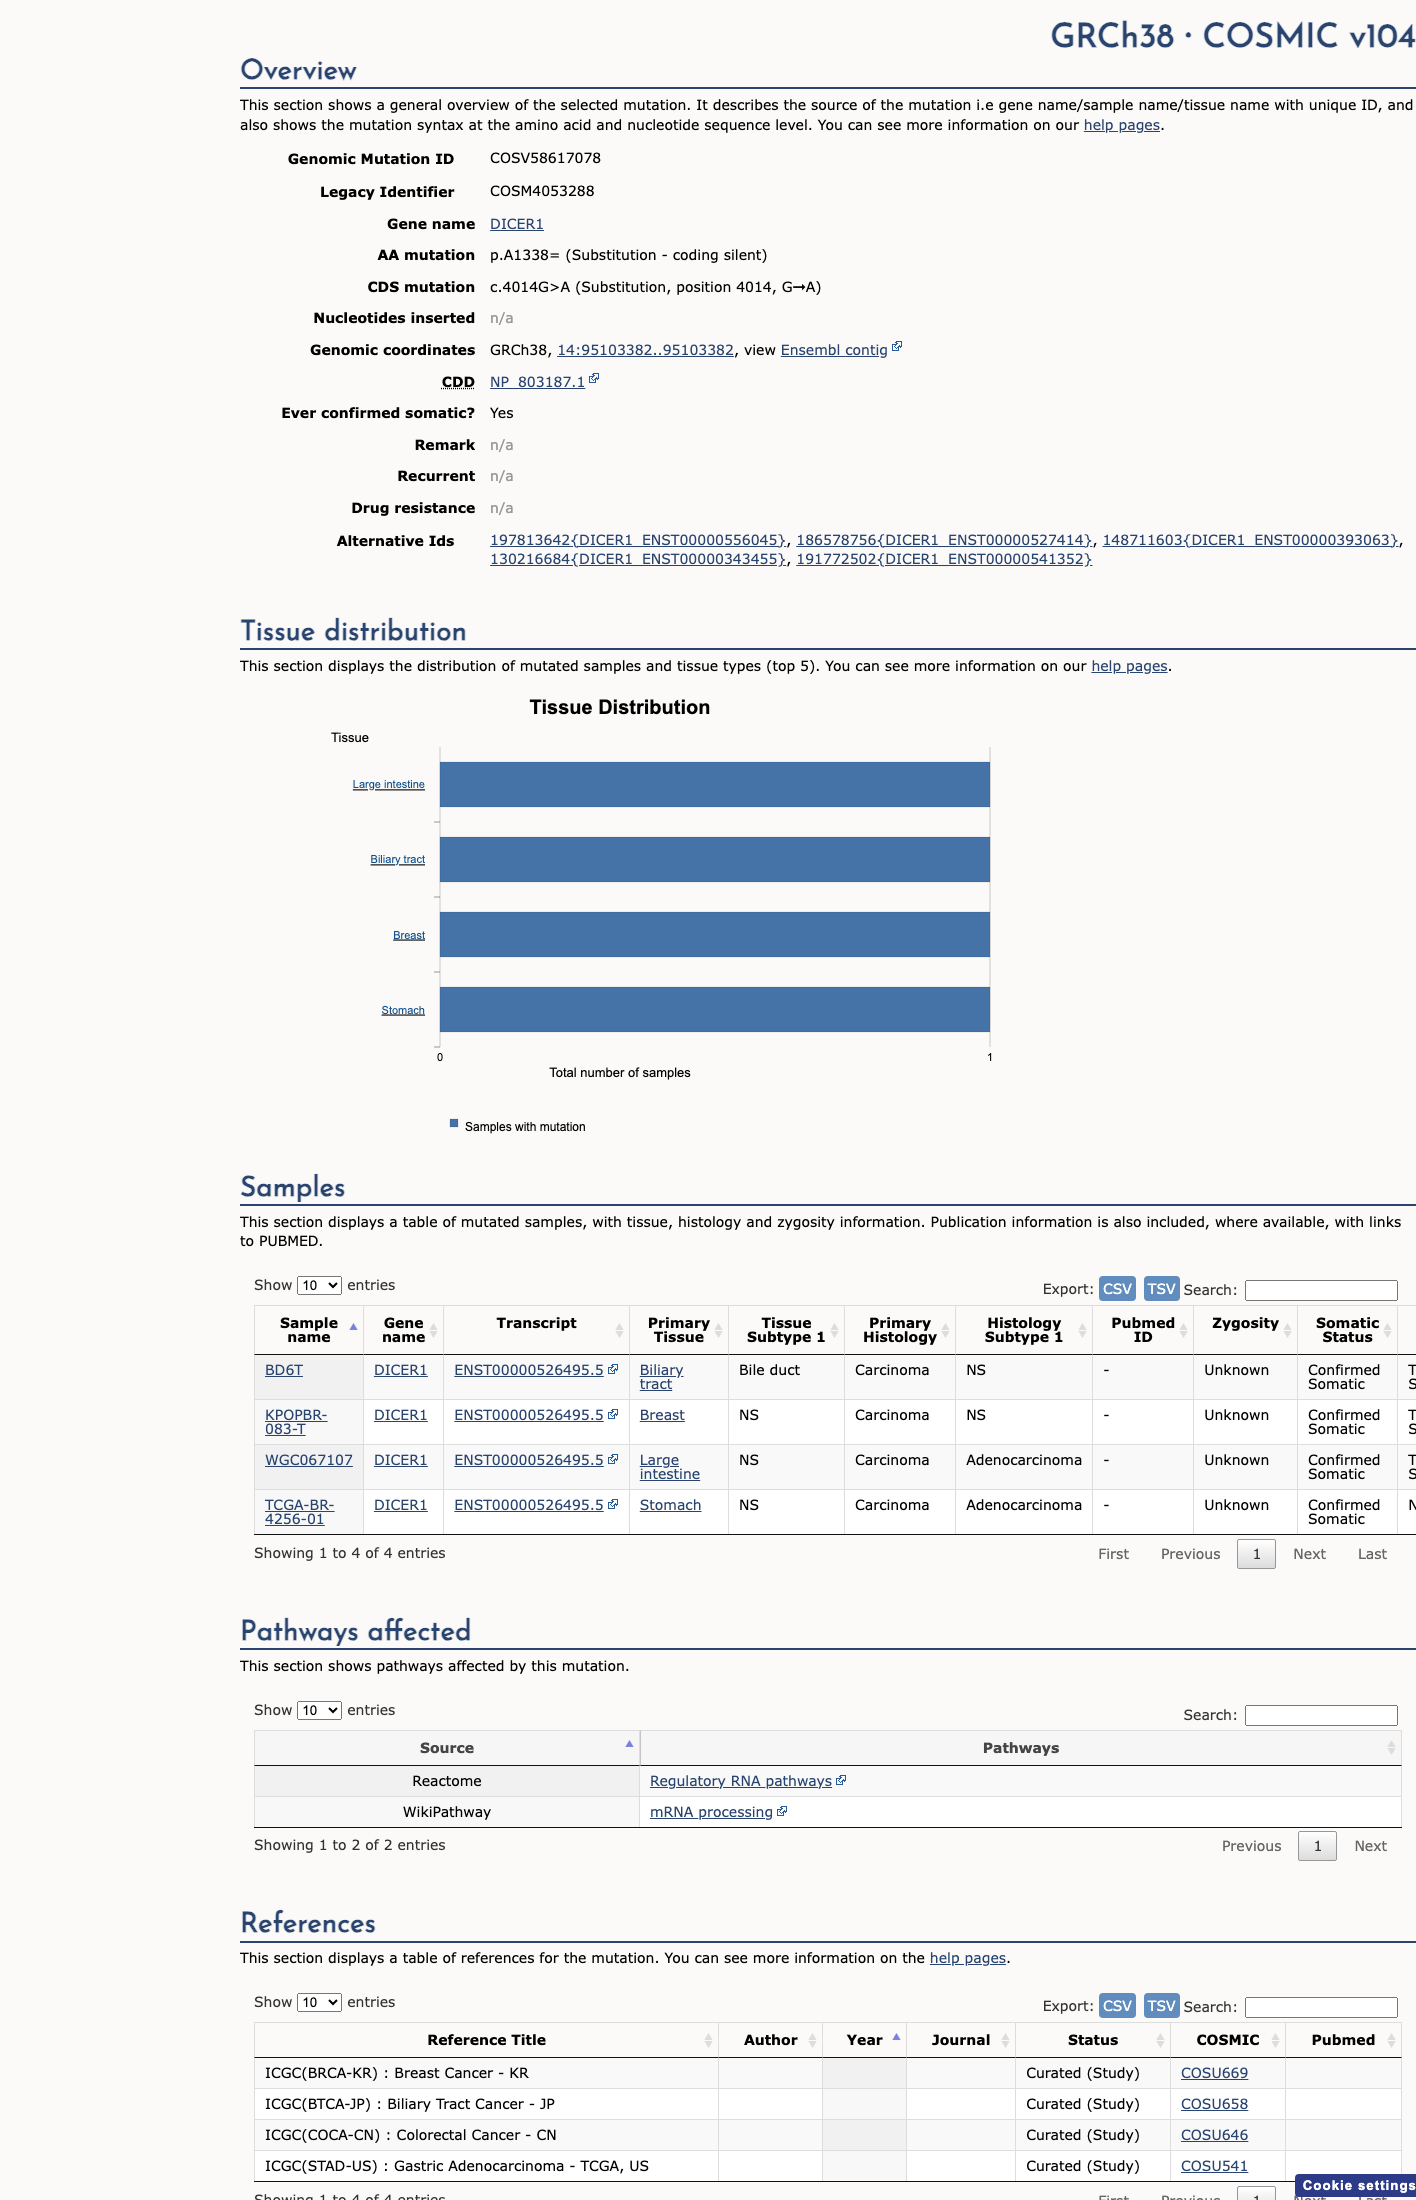1416x2200 pixels.
Task: Open the Breast tissue link in Samples table
Action: point(662,1415)
